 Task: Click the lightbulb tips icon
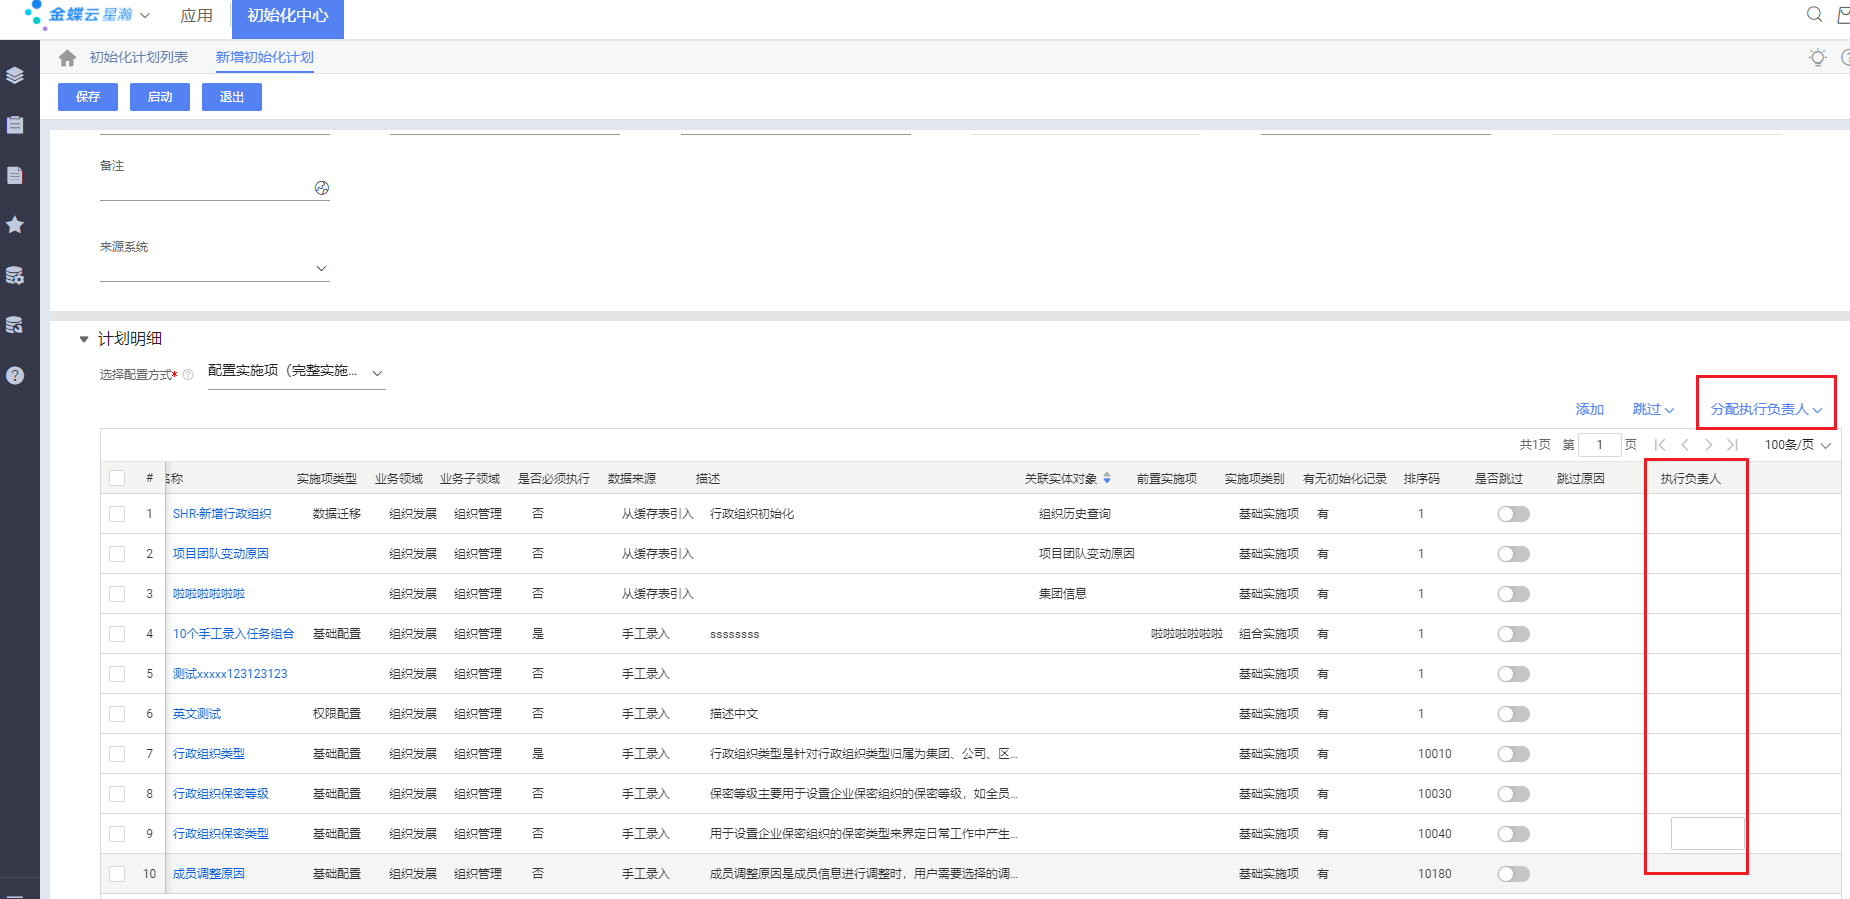(1817, 58)
